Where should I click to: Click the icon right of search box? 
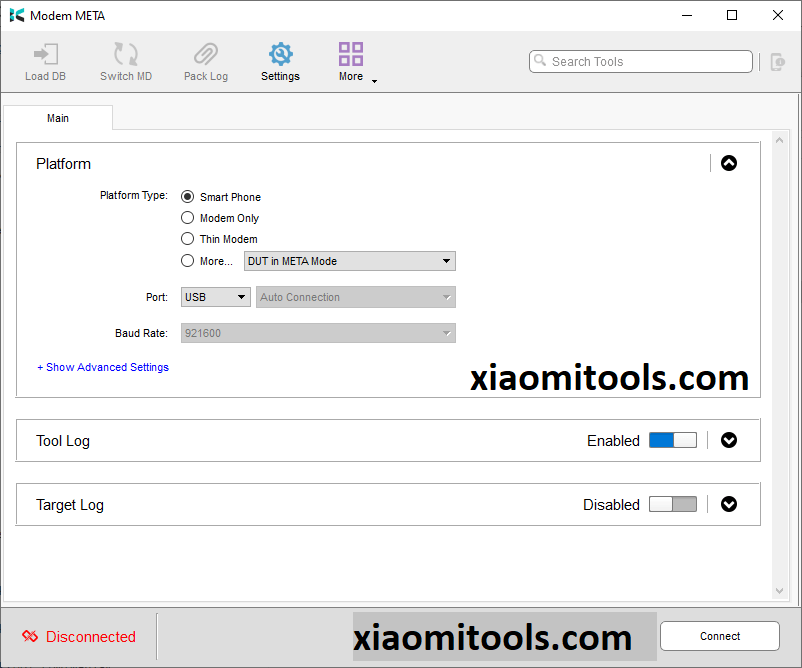(777, 62)
